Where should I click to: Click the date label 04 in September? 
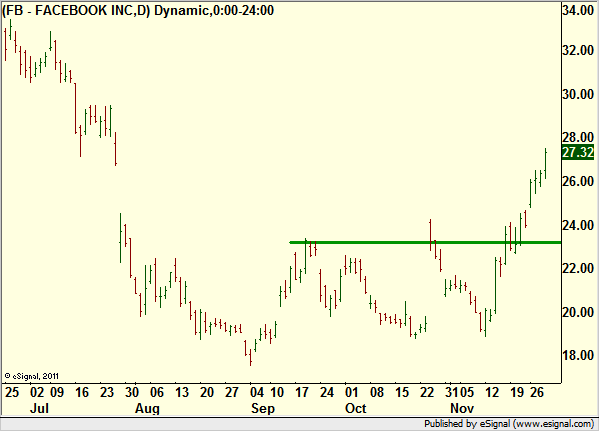point(257,392)
